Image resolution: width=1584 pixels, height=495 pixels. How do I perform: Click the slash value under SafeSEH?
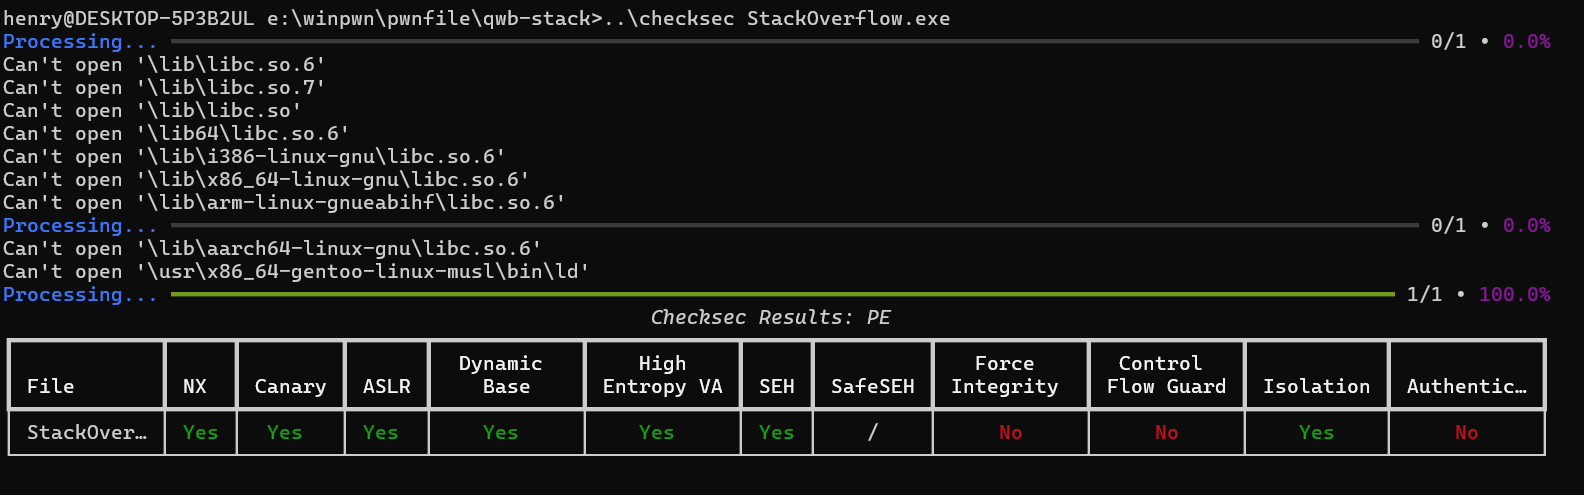pos(873,433)
